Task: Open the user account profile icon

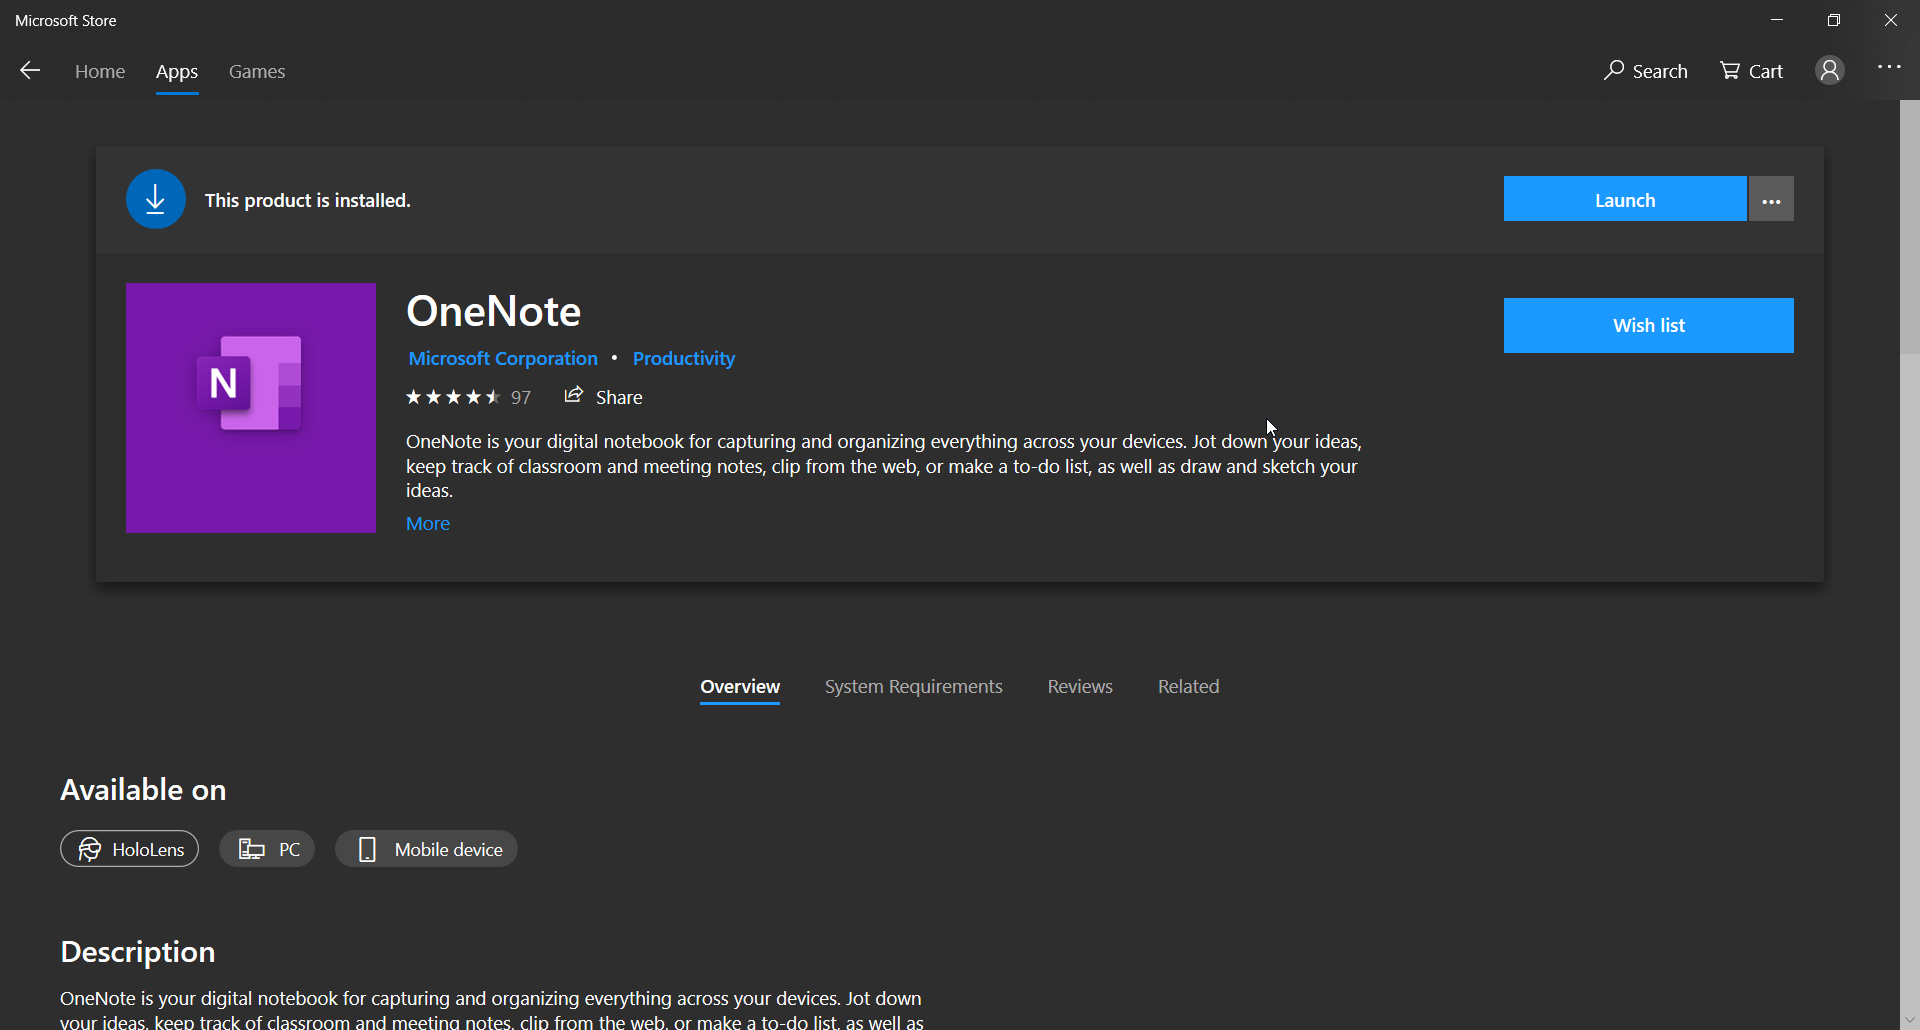Action: (x=1830, y=70)
